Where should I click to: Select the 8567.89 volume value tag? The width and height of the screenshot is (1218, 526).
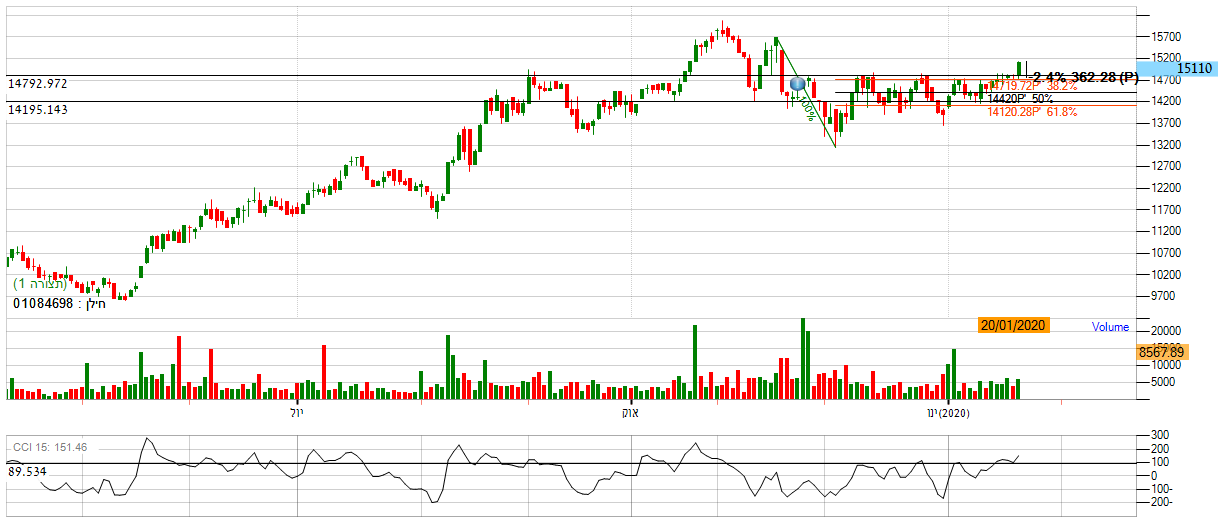point(1161,352)
